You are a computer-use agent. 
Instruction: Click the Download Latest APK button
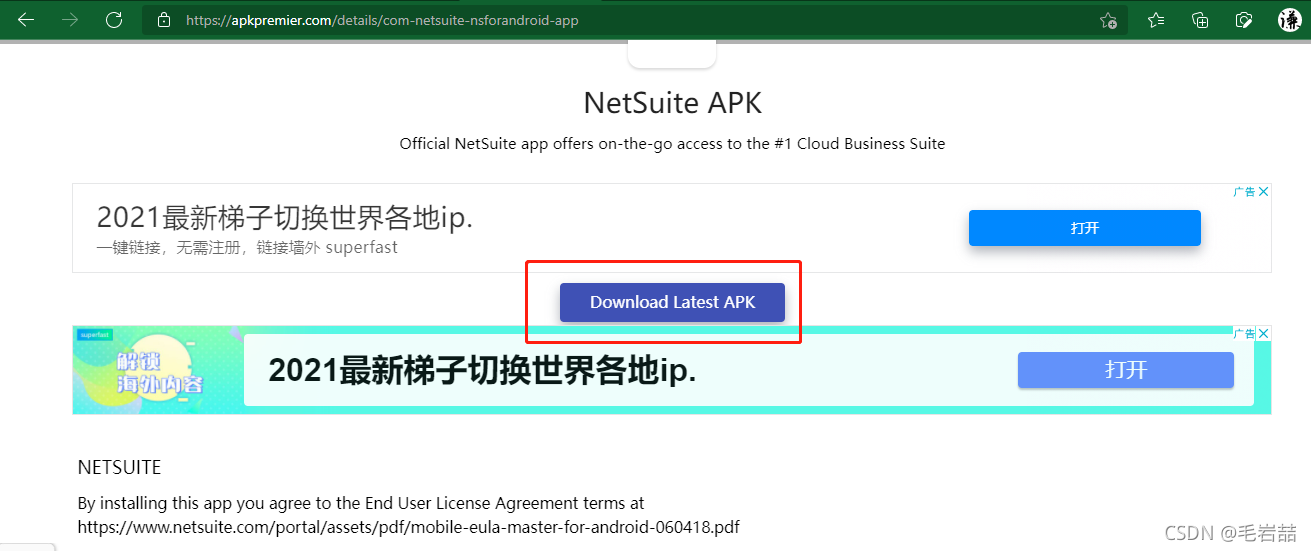tap(672, 302)
